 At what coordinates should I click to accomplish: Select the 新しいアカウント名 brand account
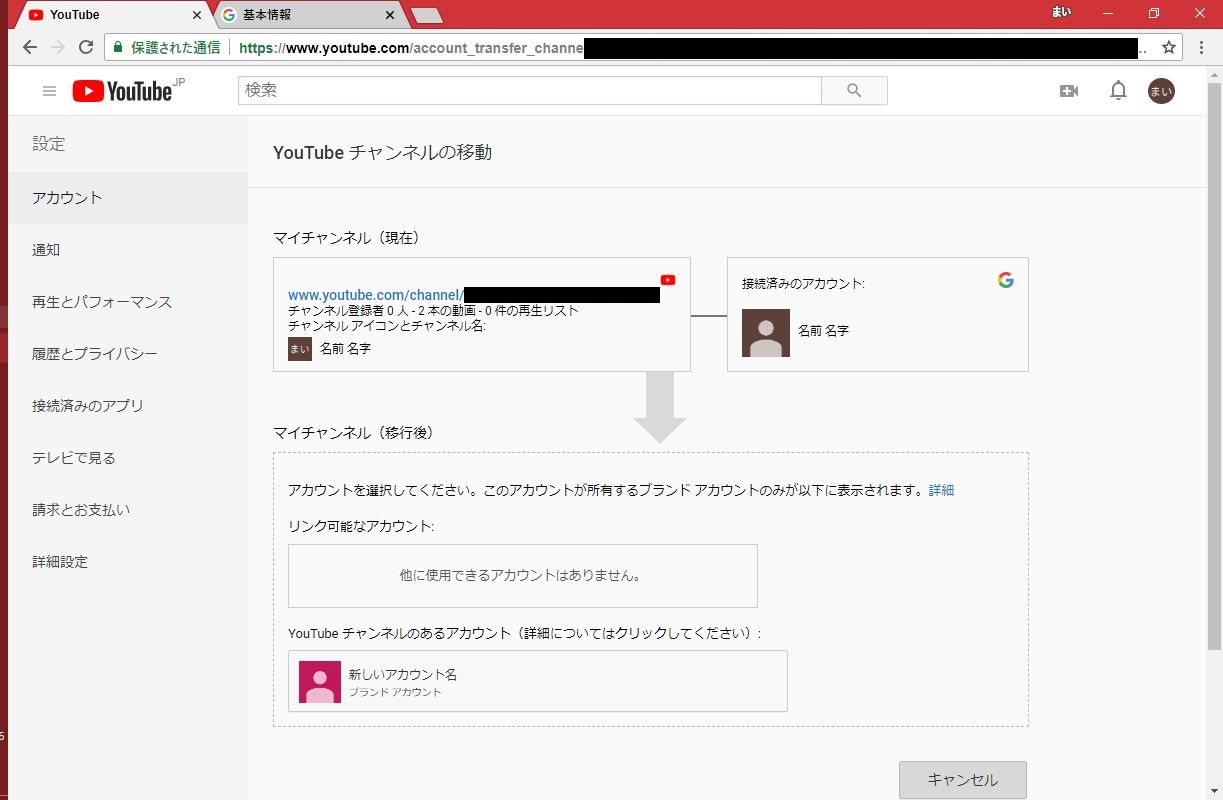(537, 681)
